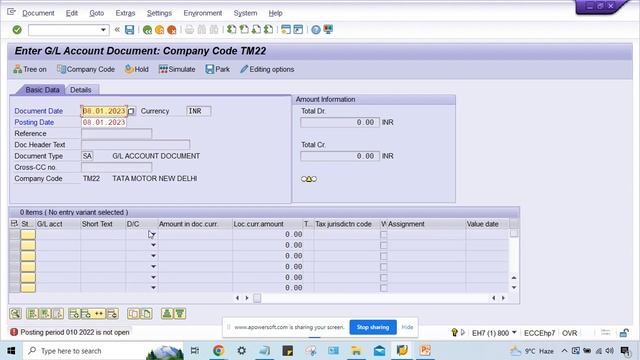Open the blue Help question mark icon
Viewport: 640px width, 360px height.
click(316, 30)
